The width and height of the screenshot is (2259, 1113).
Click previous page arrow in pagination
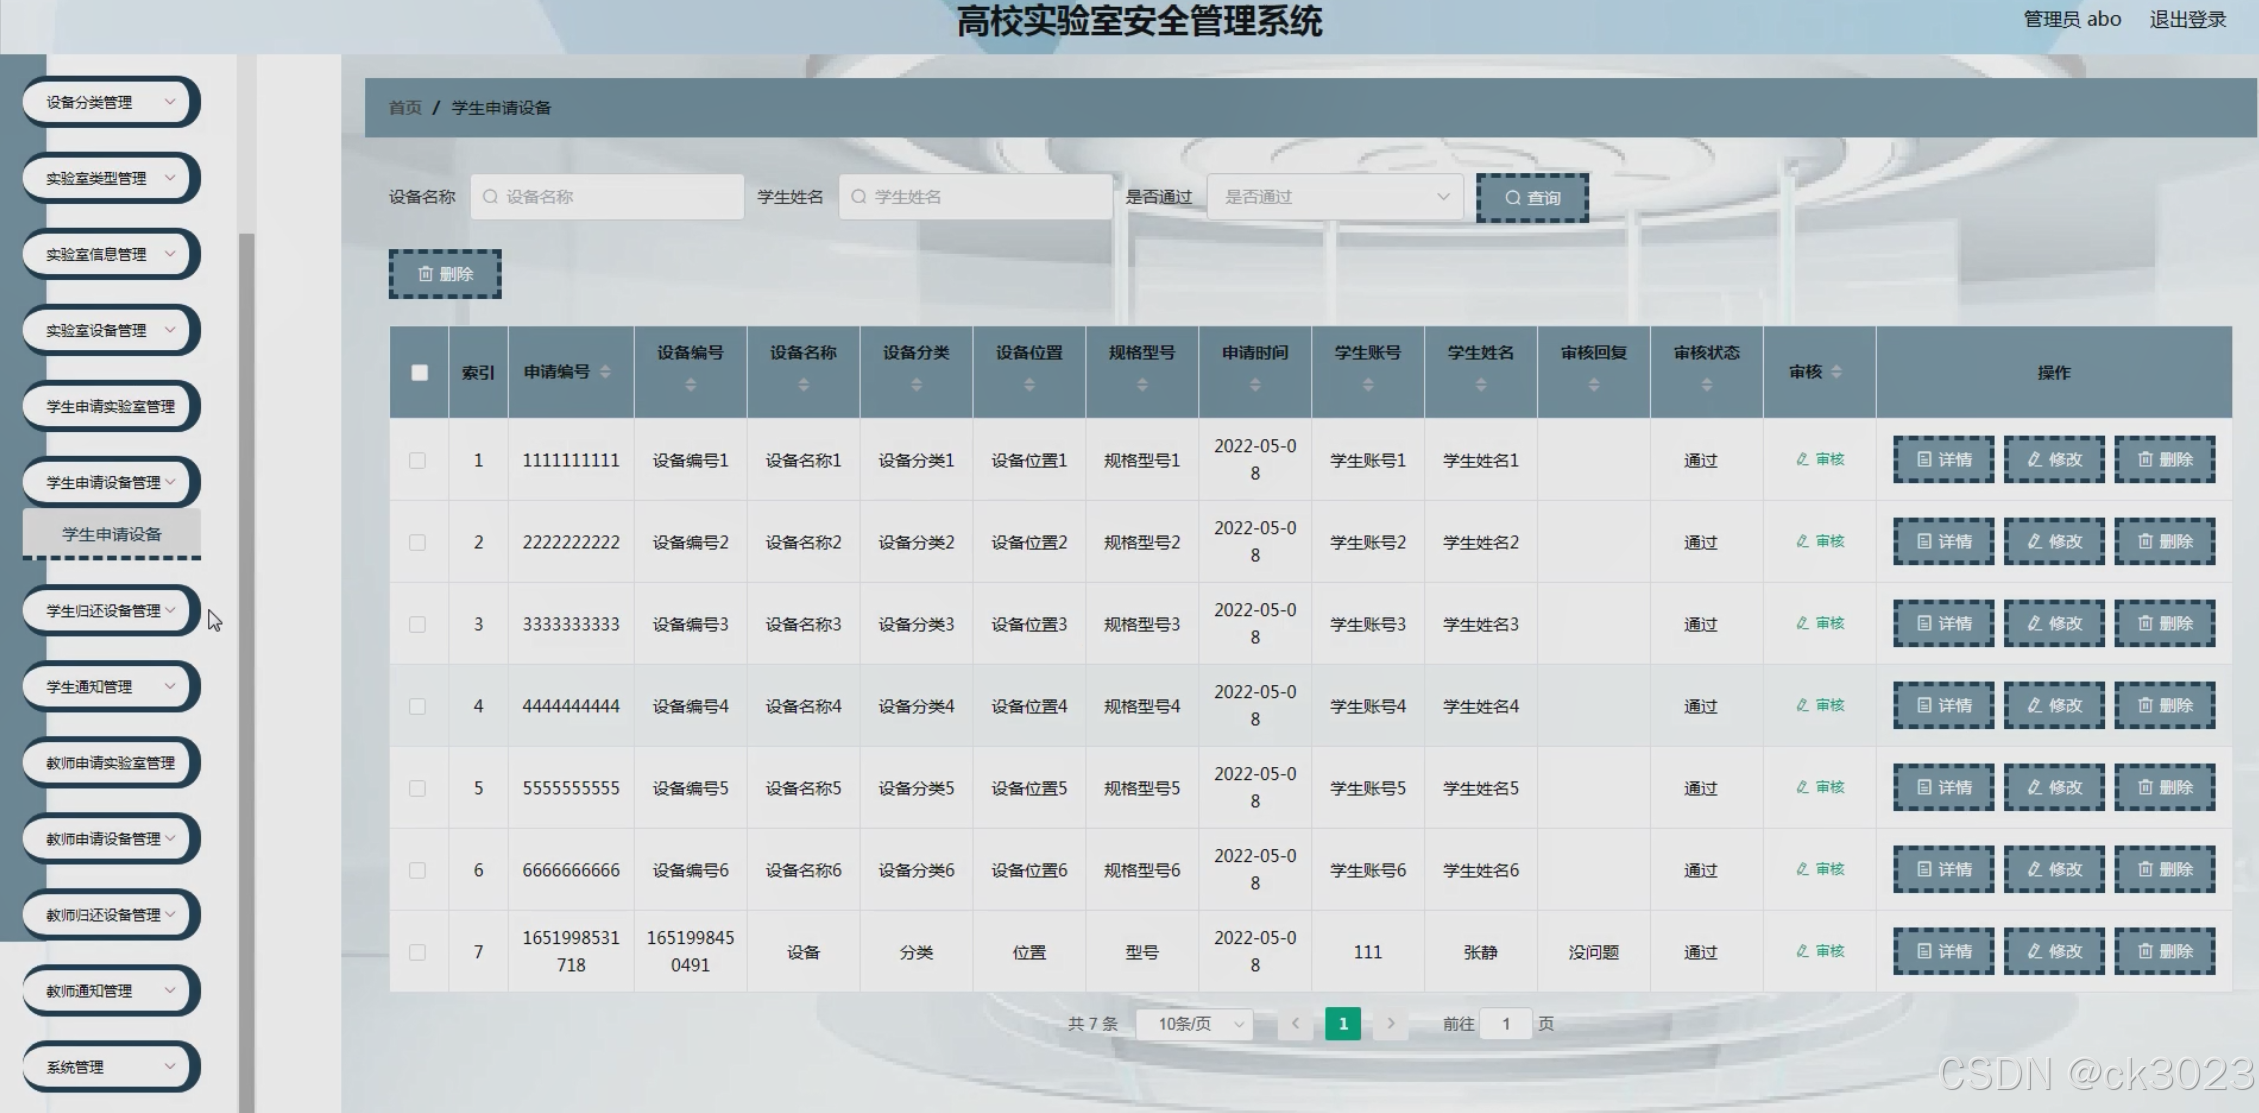pos(1295,1023)
